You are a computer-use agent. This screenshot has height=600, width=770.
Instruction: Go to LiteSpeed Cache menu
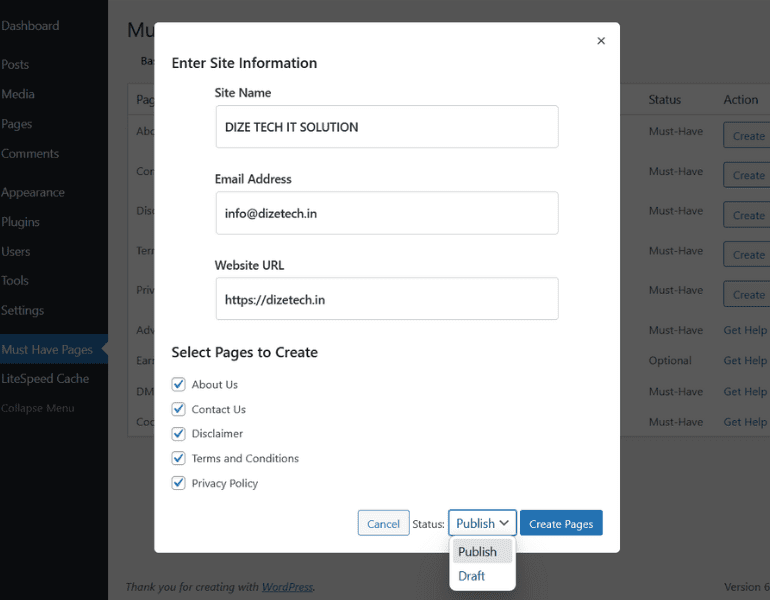point(45,379)
